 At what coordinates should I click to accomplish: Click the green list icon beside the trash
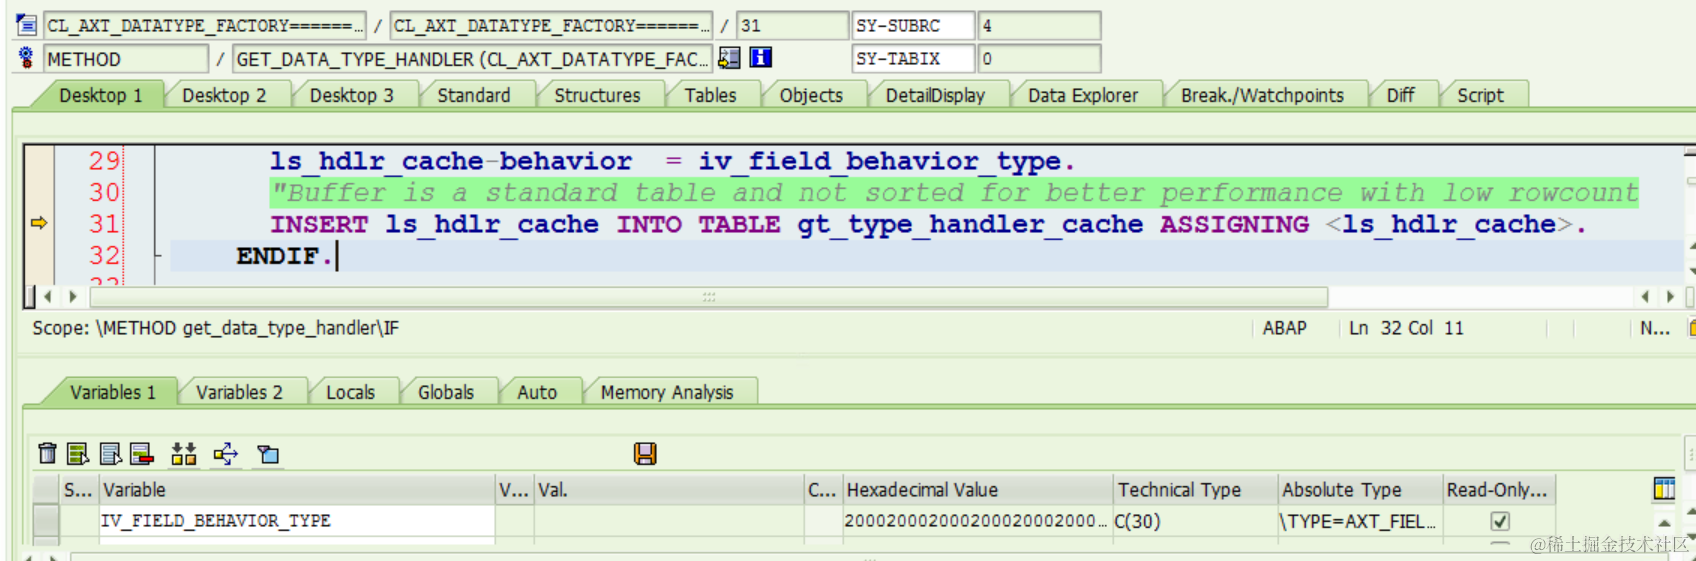pos(78,453)
